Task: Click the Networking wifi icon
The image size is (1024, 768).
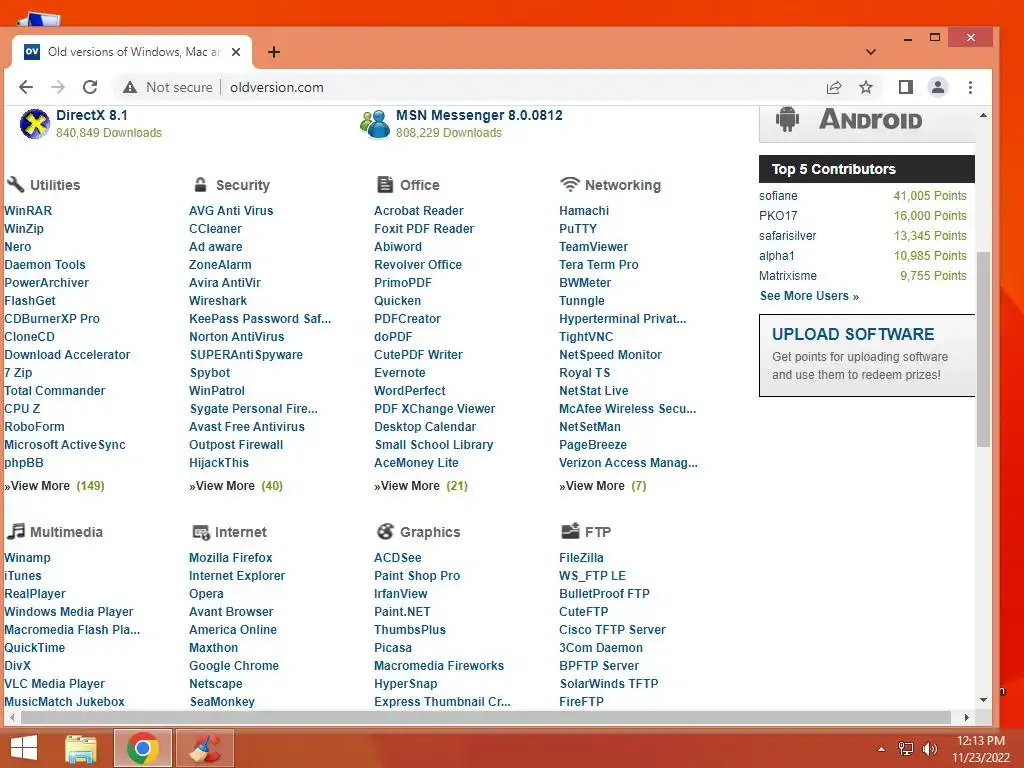Action: pyautogui.click(x=569, y=184)
